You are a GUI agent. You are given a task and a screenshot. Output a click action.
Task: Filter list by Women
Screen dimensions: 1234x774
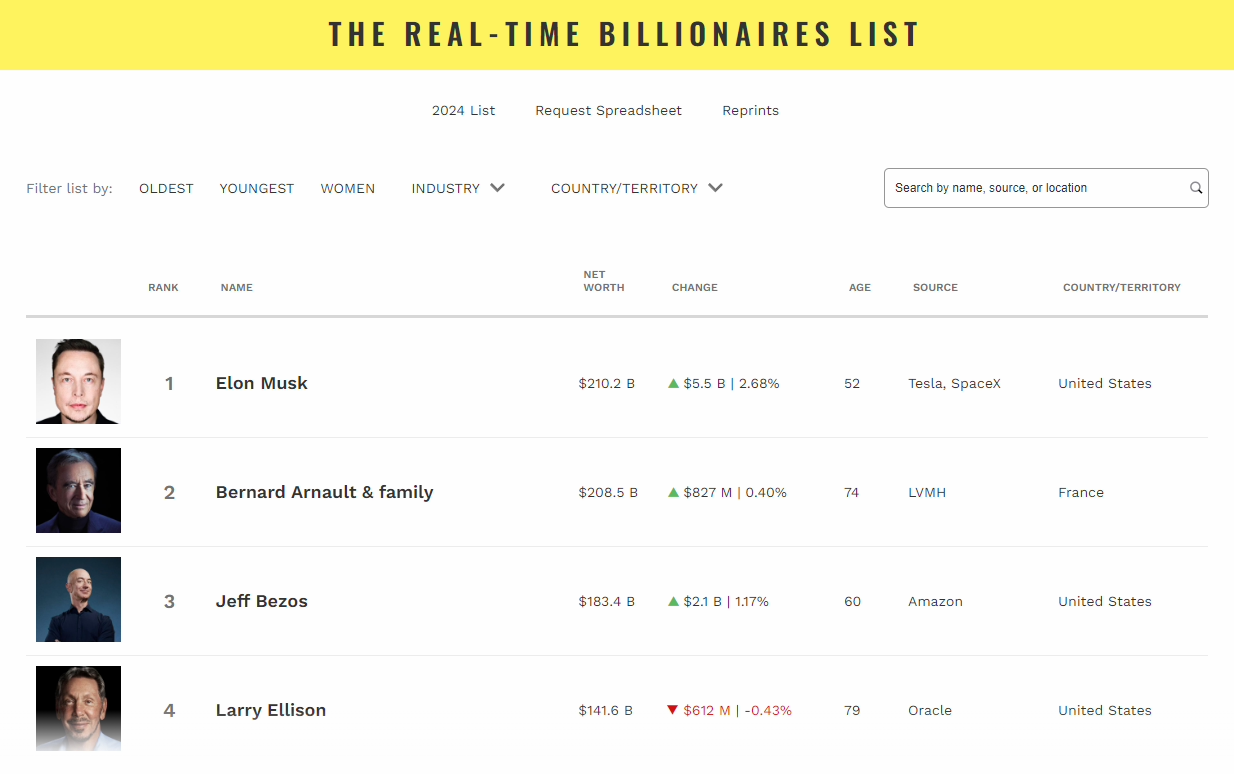tap(348, 188)
